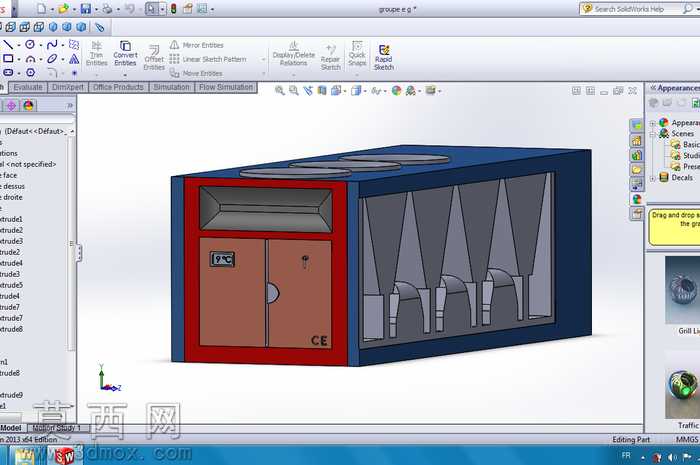Select the Polygon sketch tool
Image resolution: width=700 pixels, height=465 pixels.
pos(30,72)
